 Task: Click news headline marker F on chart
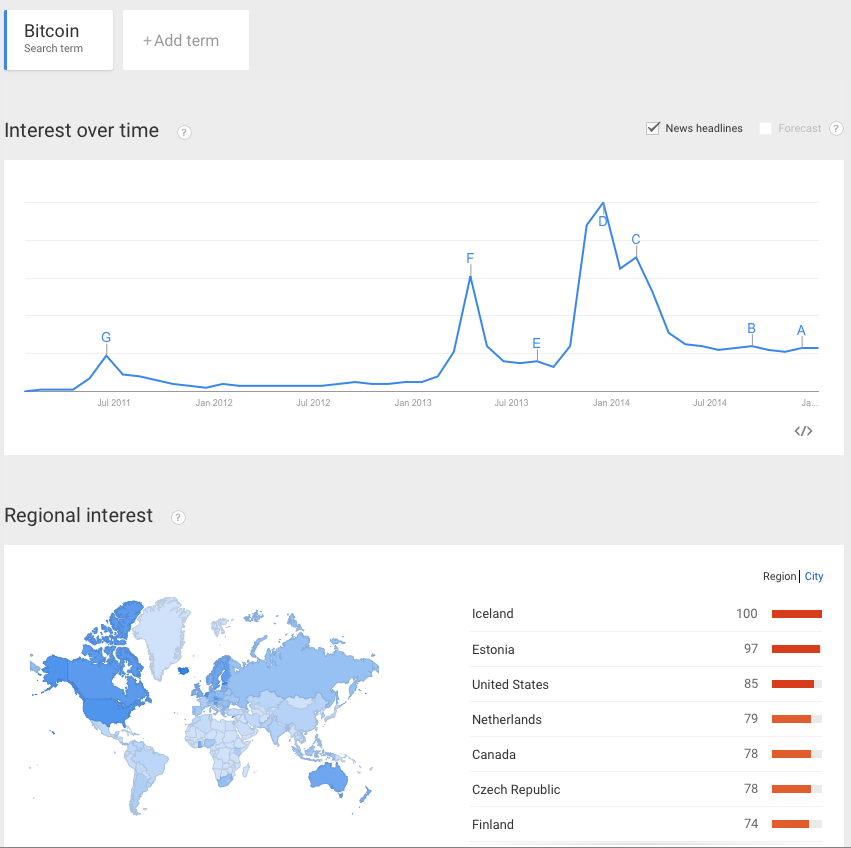(x=470, y=258)
